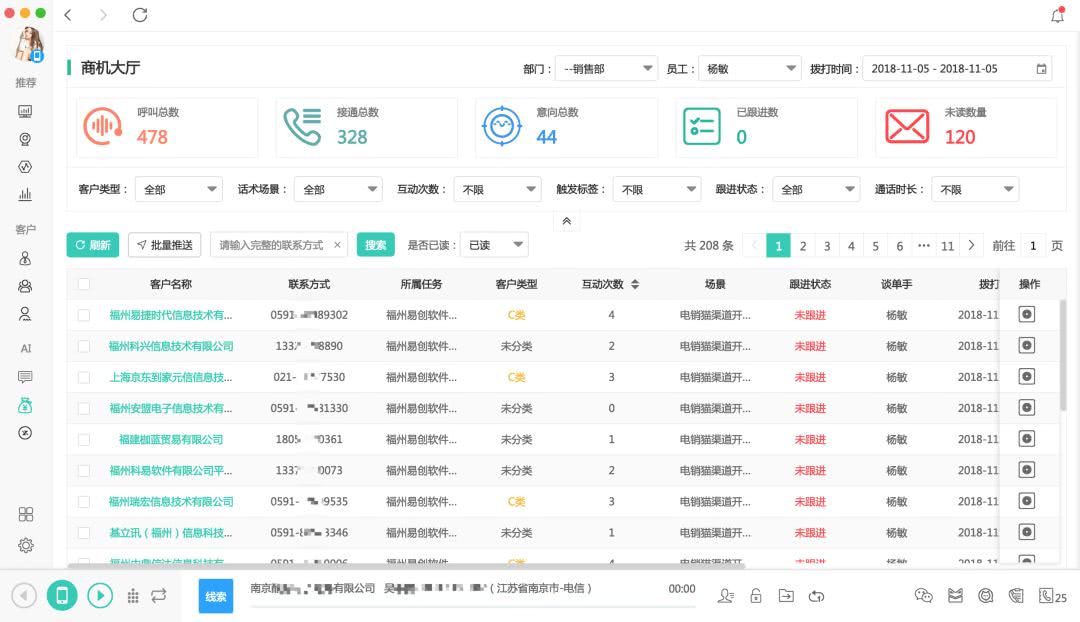This screenshot has width=1080, height=622.
Task: Click the settings gear at sidebar bottom
Action: click(26, 545)
